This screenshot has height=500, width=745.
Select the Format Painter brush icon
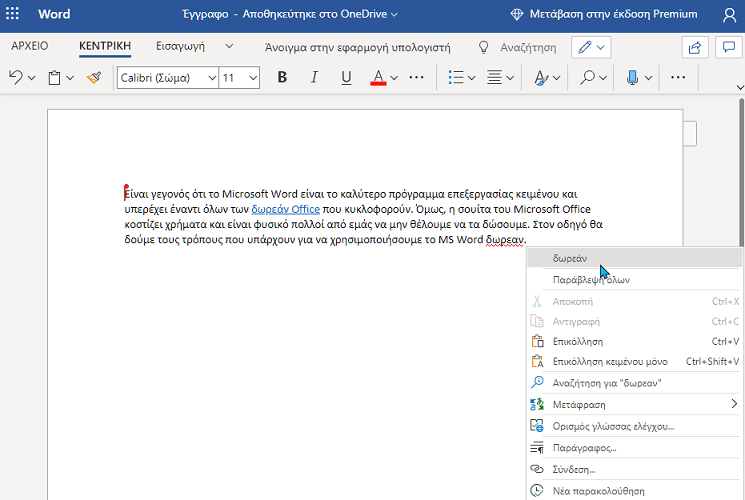94,77
